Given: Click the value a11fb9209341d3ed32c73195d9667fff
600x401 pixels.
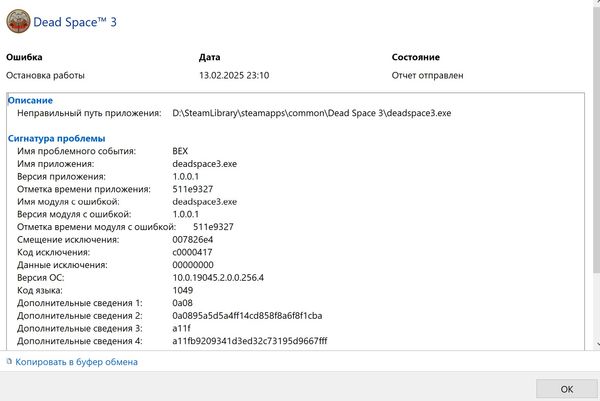Looking at the screenshot, I should (x=250, y=341).
